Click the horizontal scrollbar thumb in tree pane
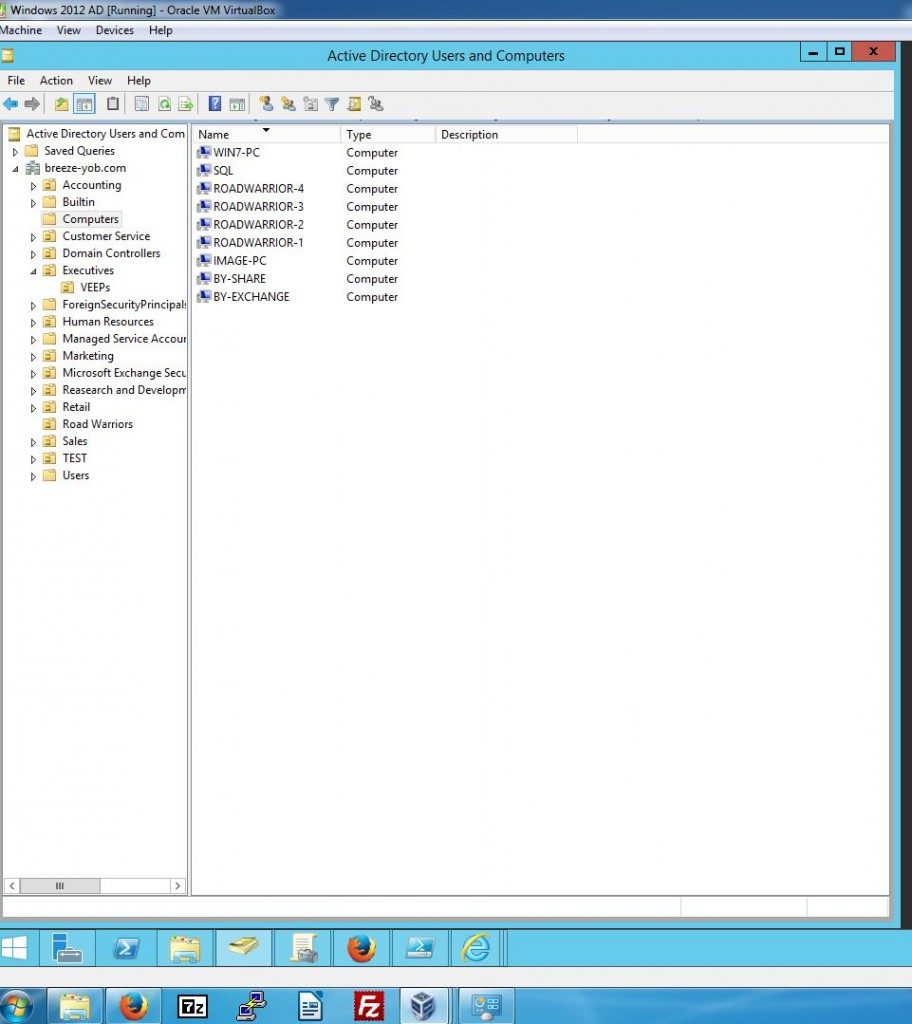The width and height of the screenshot is (912, 1024). 60,886
